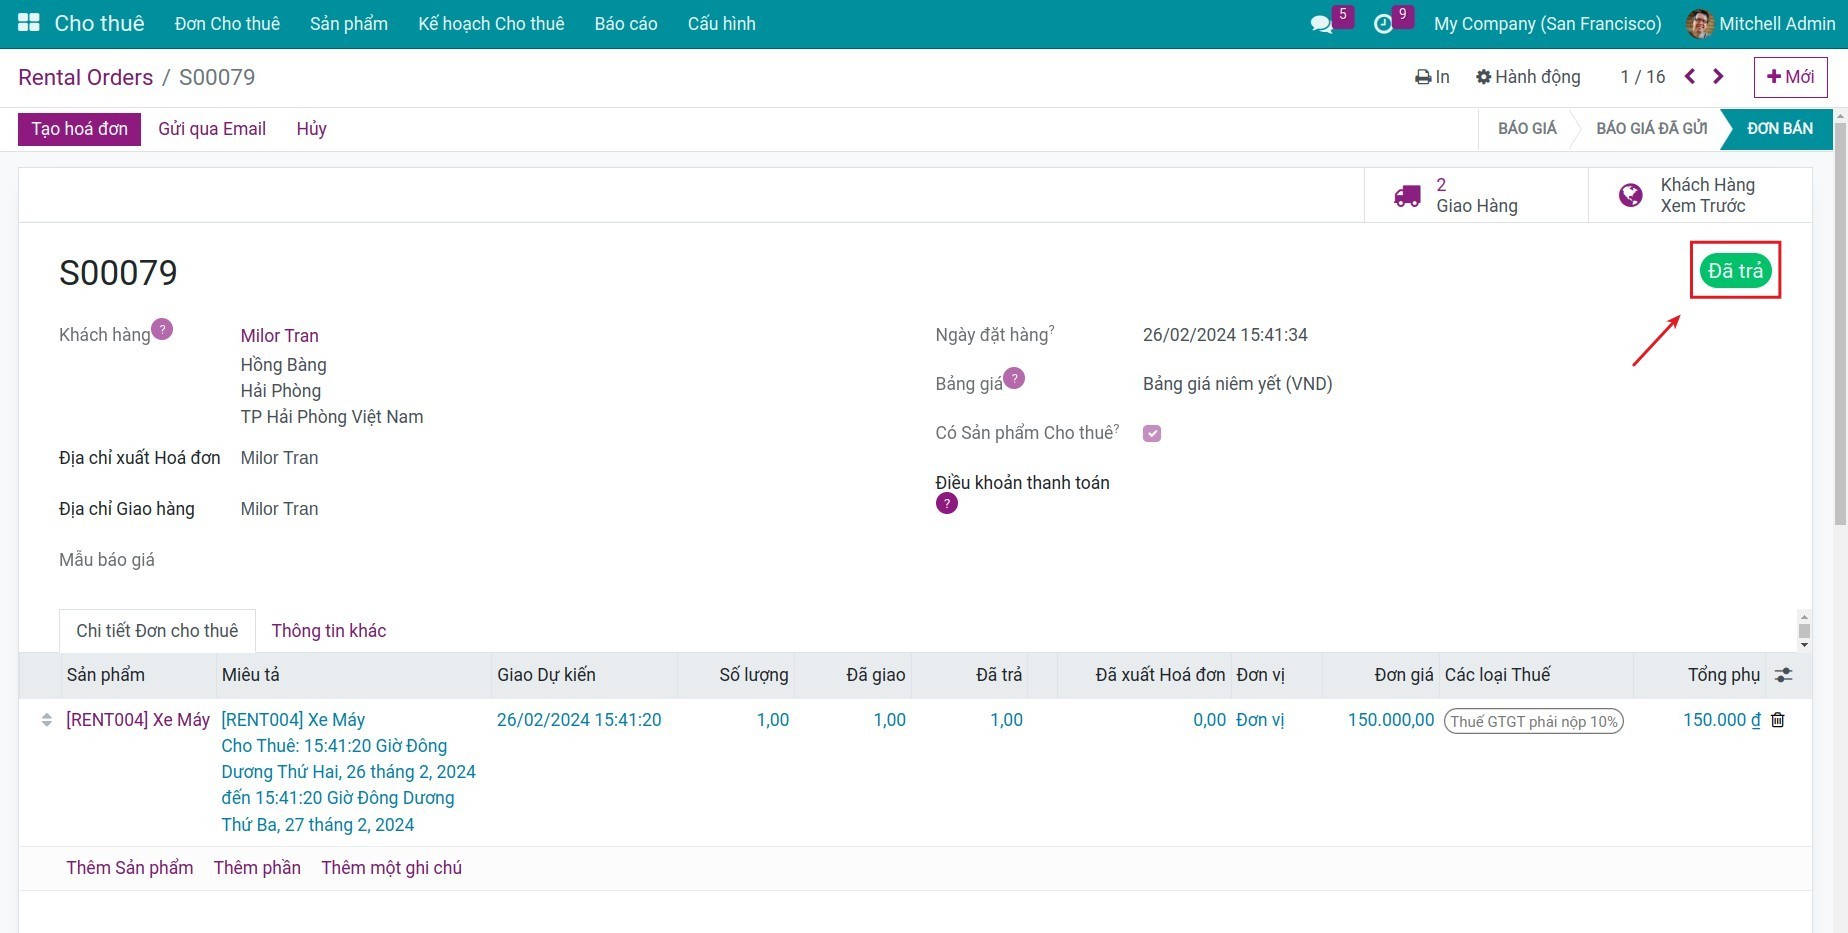1848x933 pixels.
Task: Open the apps grid home menu icon
Action: pos(28,23)
